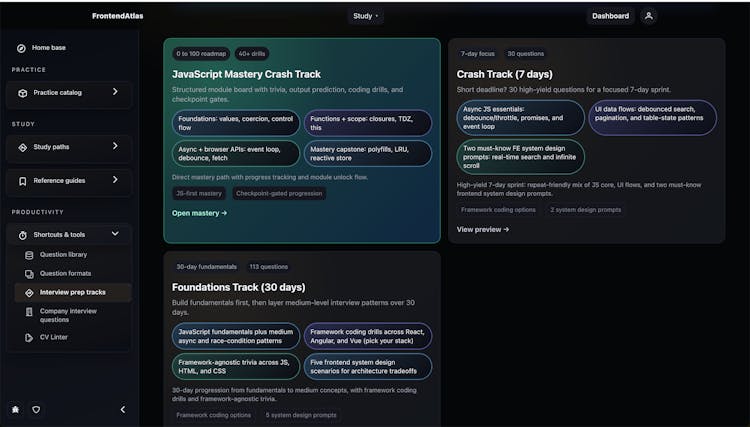This screenshot has width=750, height=427.
Task: Open the user profile icon
Action: [649, 16]
